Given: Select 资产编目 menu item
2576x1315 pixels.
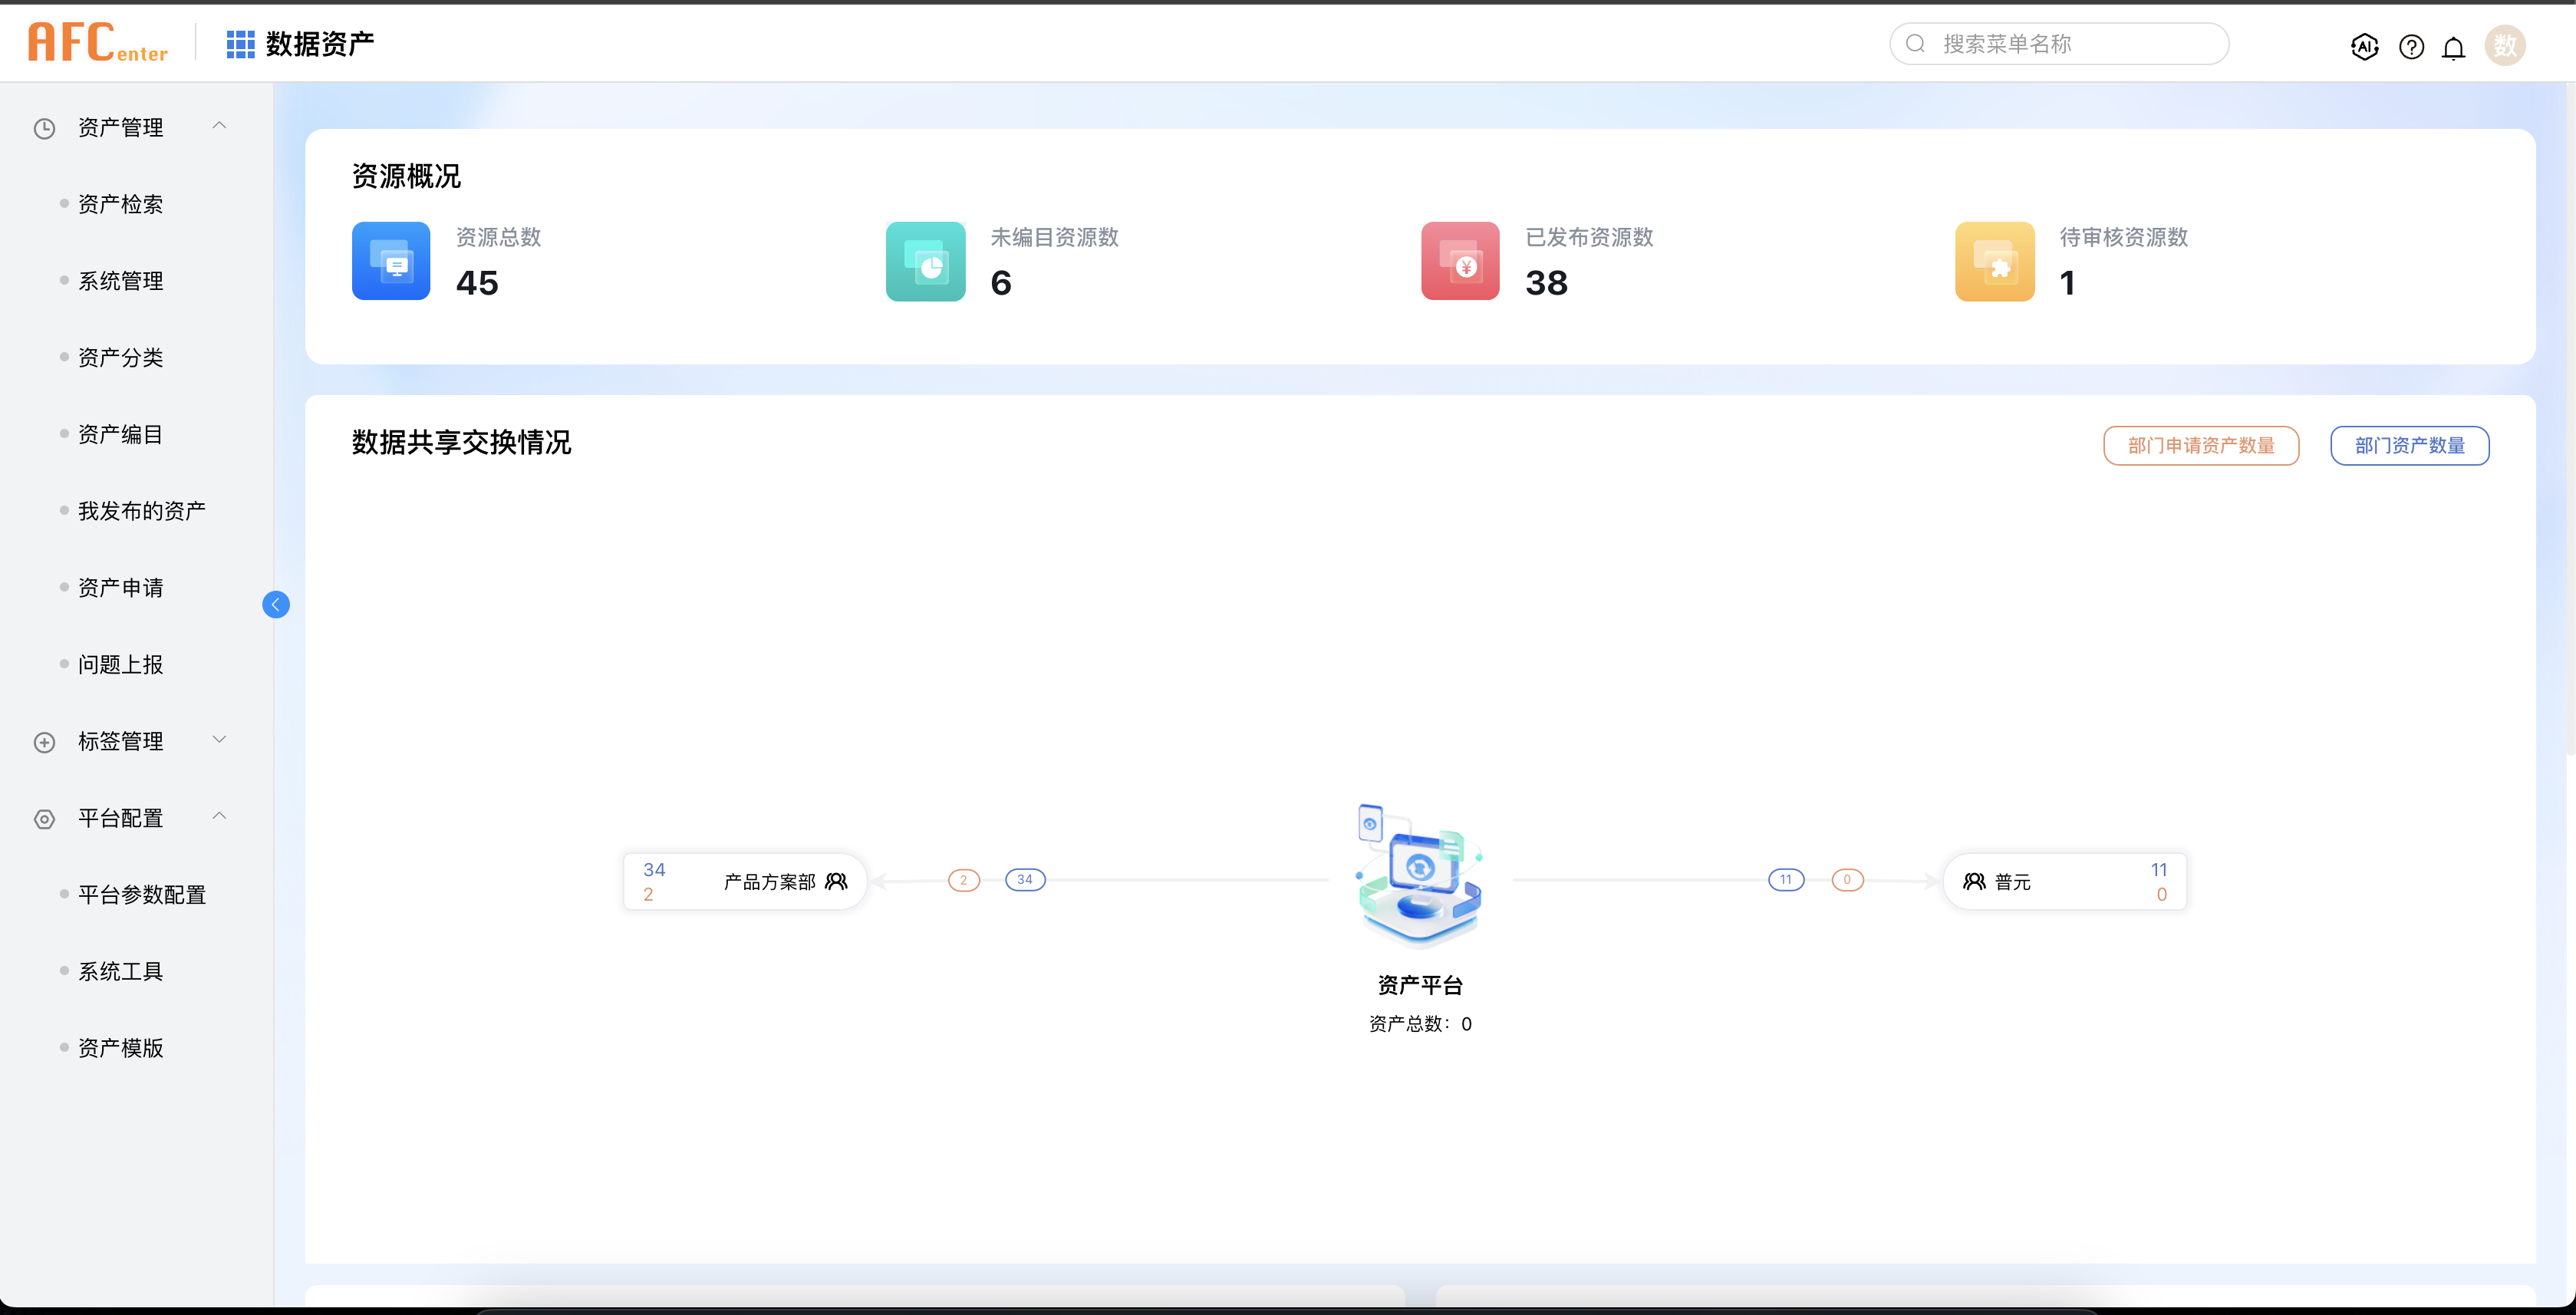Looking at the screenshot, I should coord(120,434).
